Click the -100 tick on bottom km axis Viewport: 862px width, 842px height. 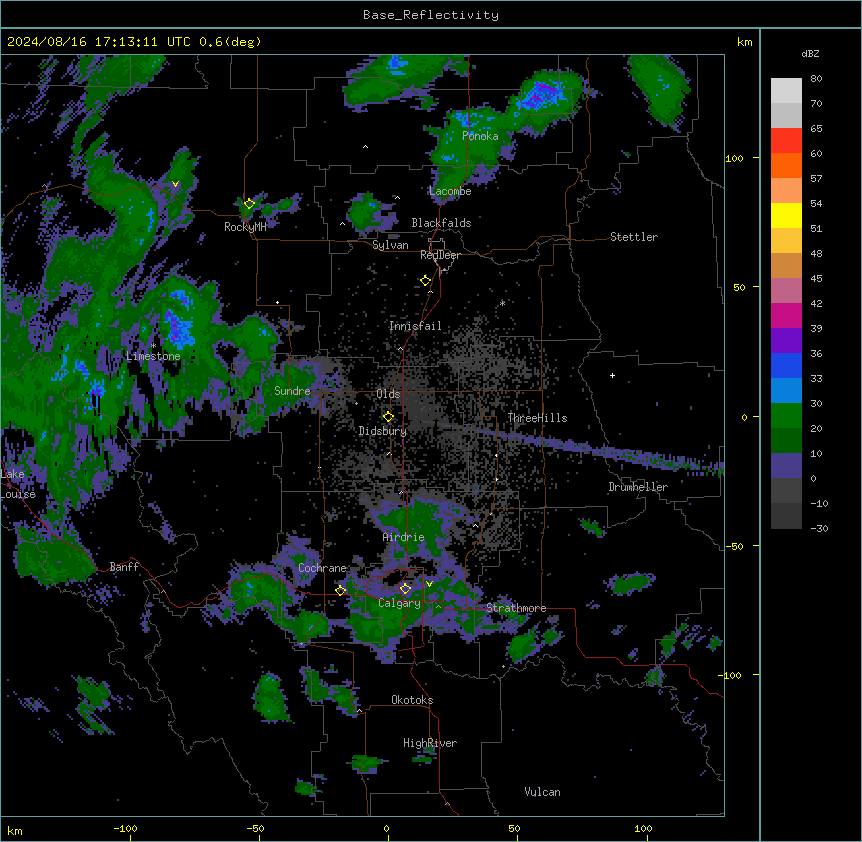click(125, 828)
